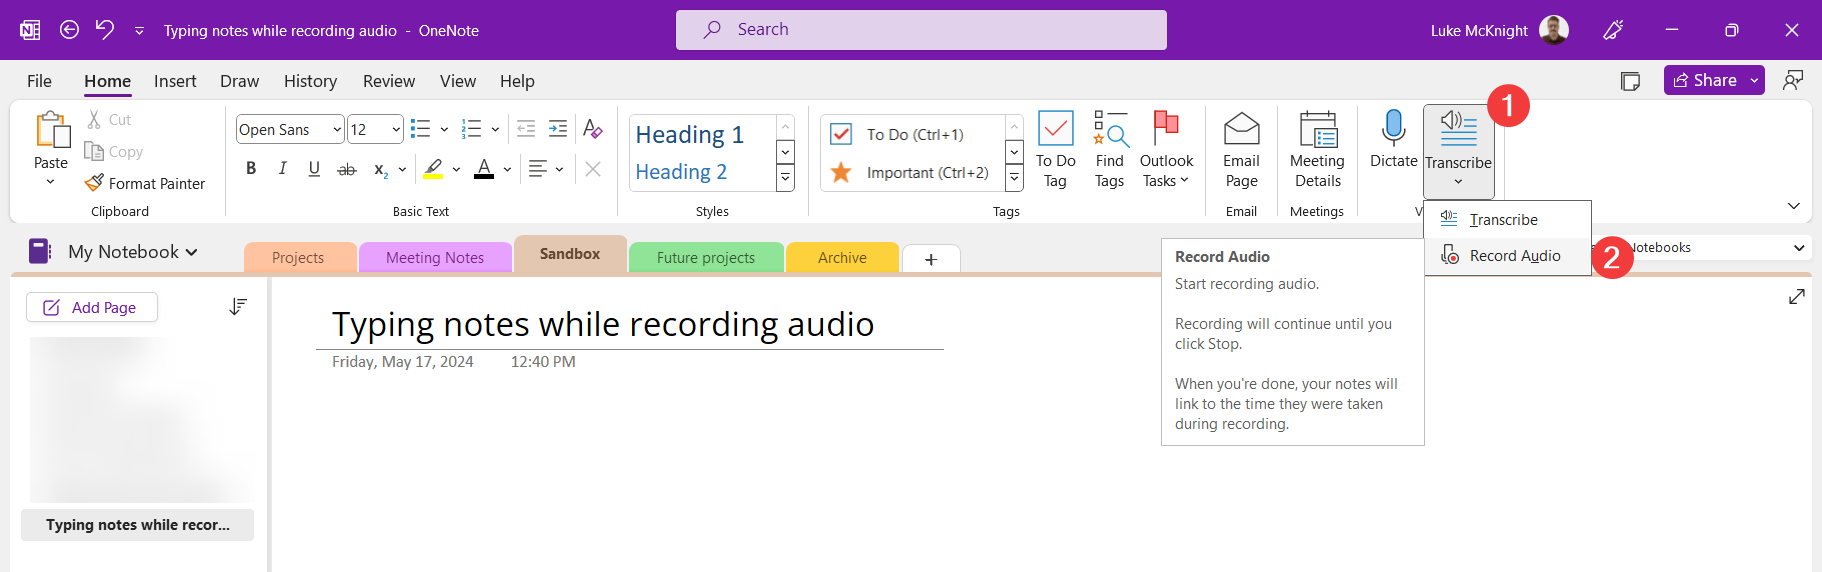Click the Search box
Image resolution: width=1822 pixels, height=572 pixels.
(x=921, y=30)
